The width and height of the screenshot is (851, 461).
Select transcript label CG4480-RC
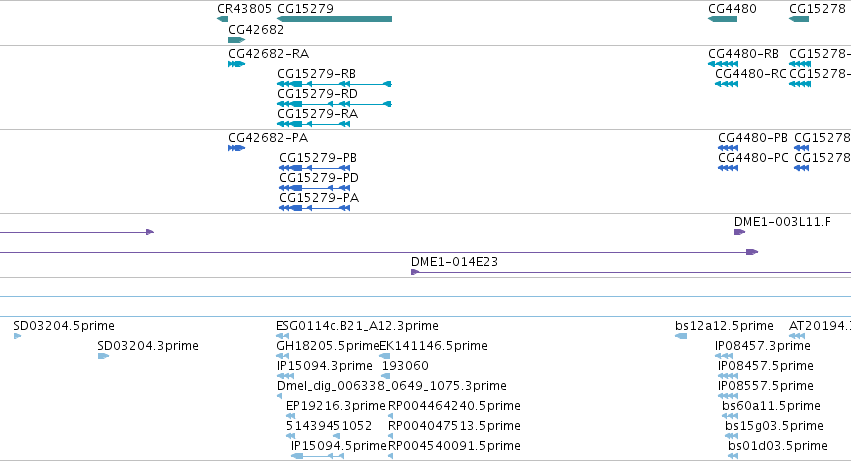pos(751,74)
